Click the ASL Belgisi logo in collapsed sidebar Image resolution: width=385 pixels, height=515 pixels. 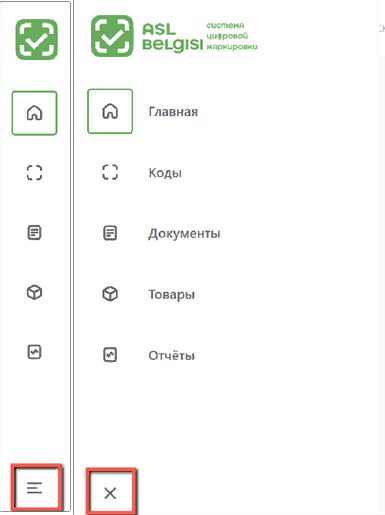coord(36,39)
